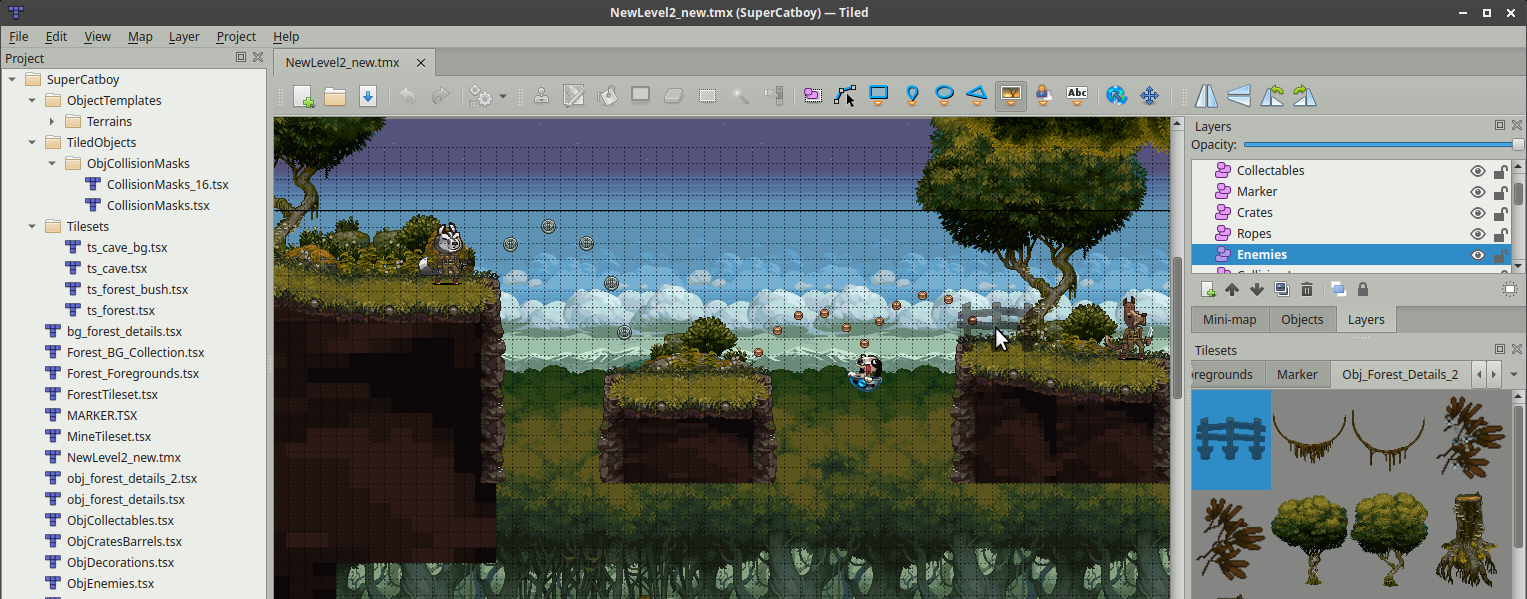Delete the selected layer via trash icon
The width and height of the screenshot is (1527, 599).
tap(1306, 289)
